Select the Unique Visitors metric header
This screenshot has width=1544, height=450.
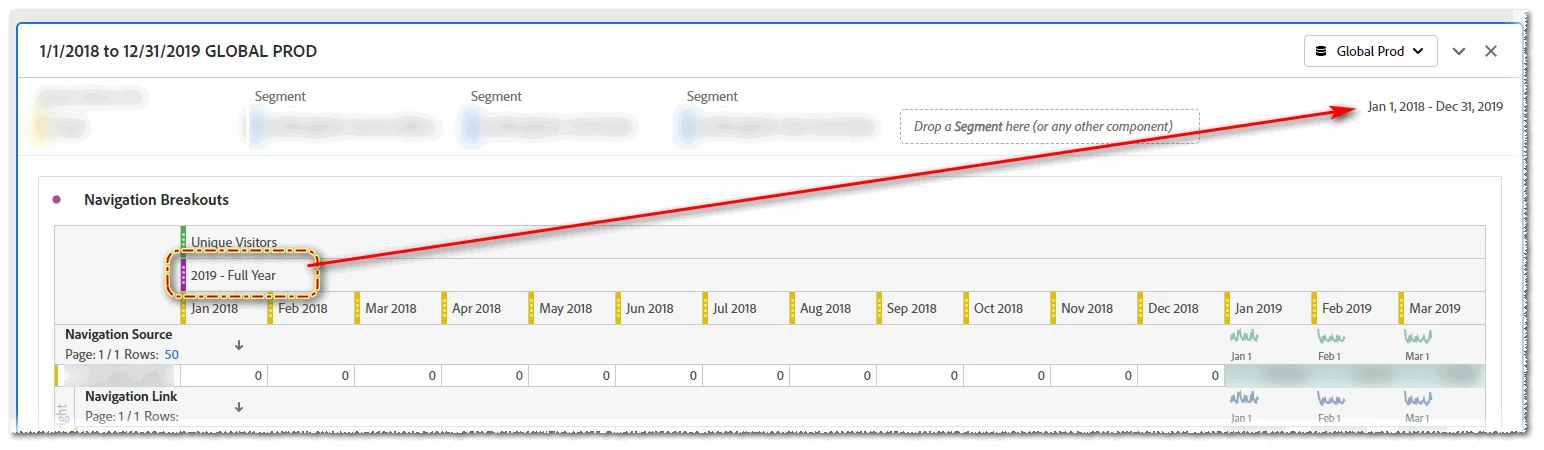[234, 242]
